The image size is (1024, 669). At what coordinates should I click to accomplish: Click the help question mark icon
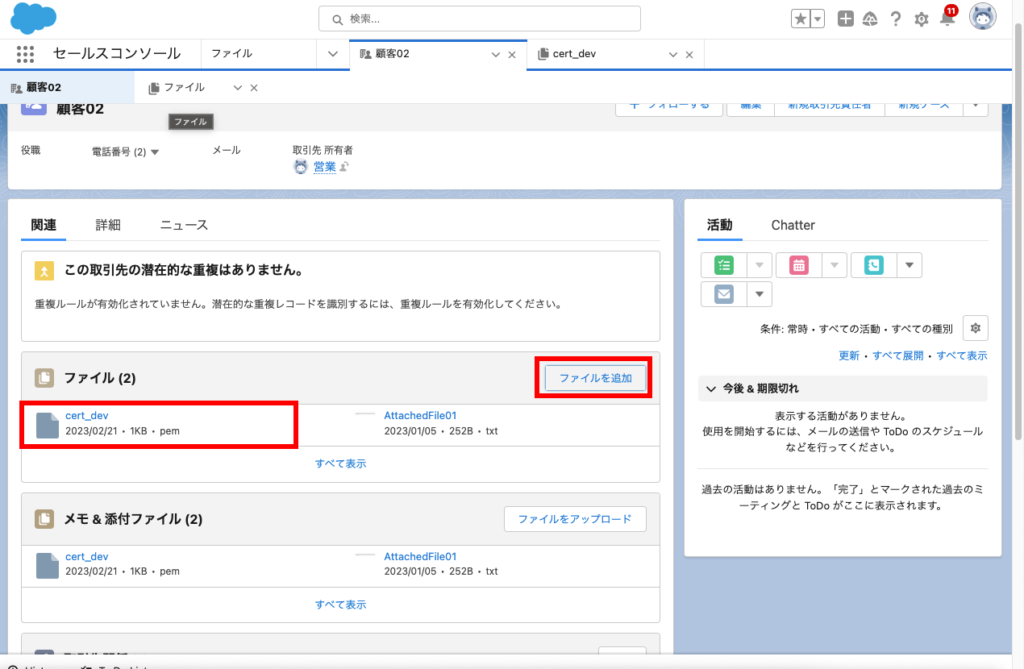click(896, 19)
